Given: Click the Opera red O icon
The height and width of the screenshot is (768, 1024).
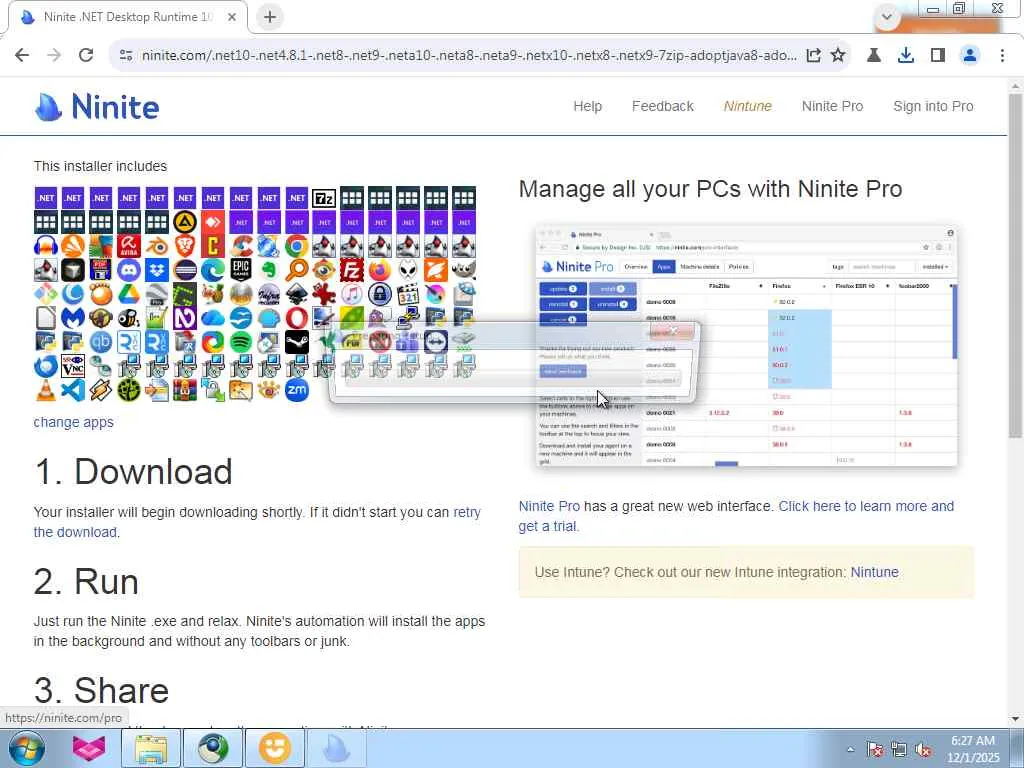Looking at the screenshot, I should tap(296, 318).
